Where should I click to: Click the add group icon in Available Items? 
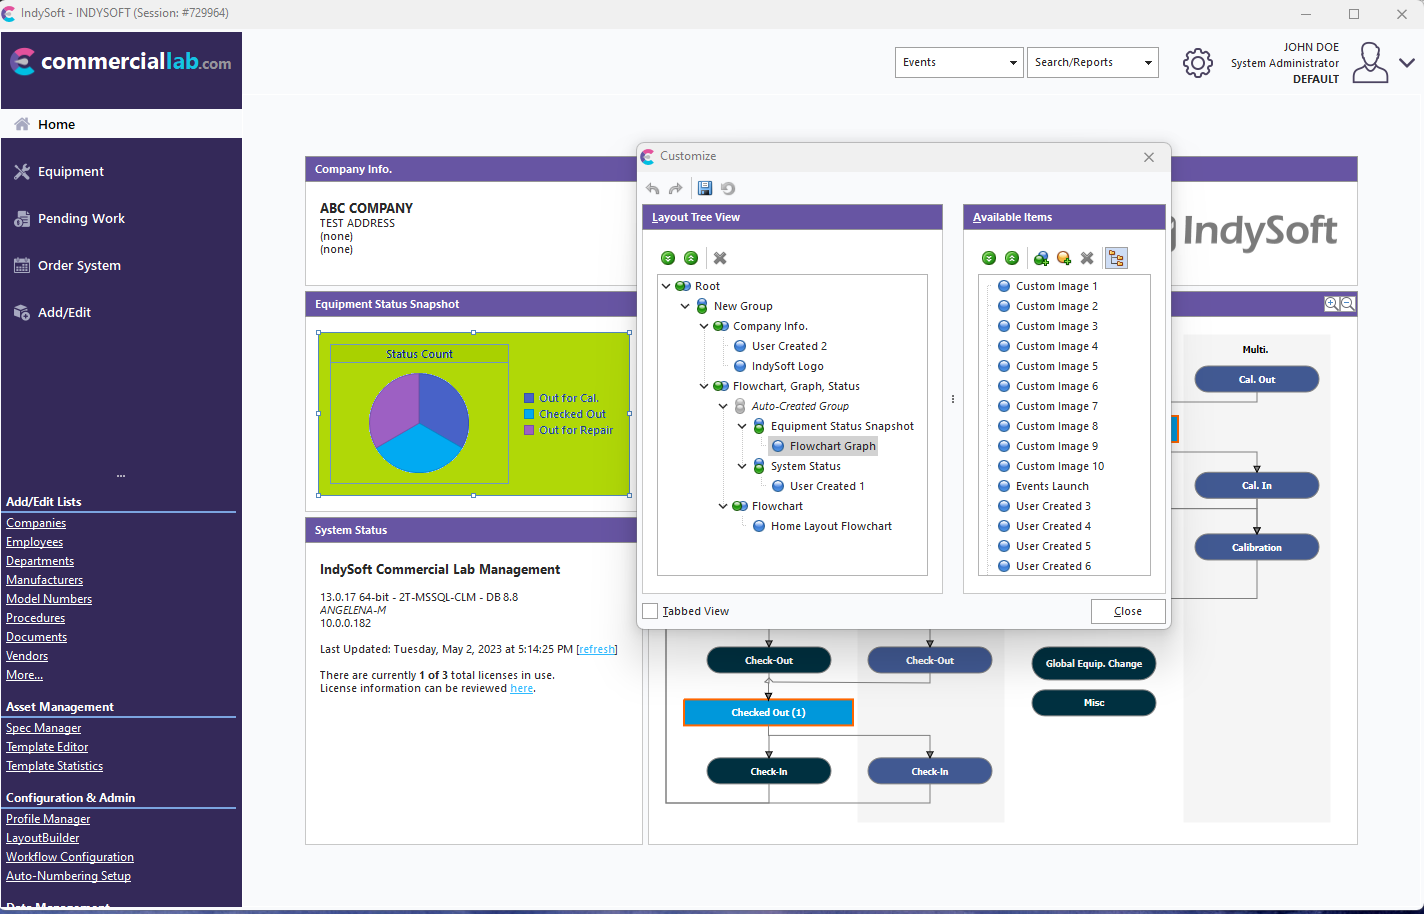click(1041, 258)
